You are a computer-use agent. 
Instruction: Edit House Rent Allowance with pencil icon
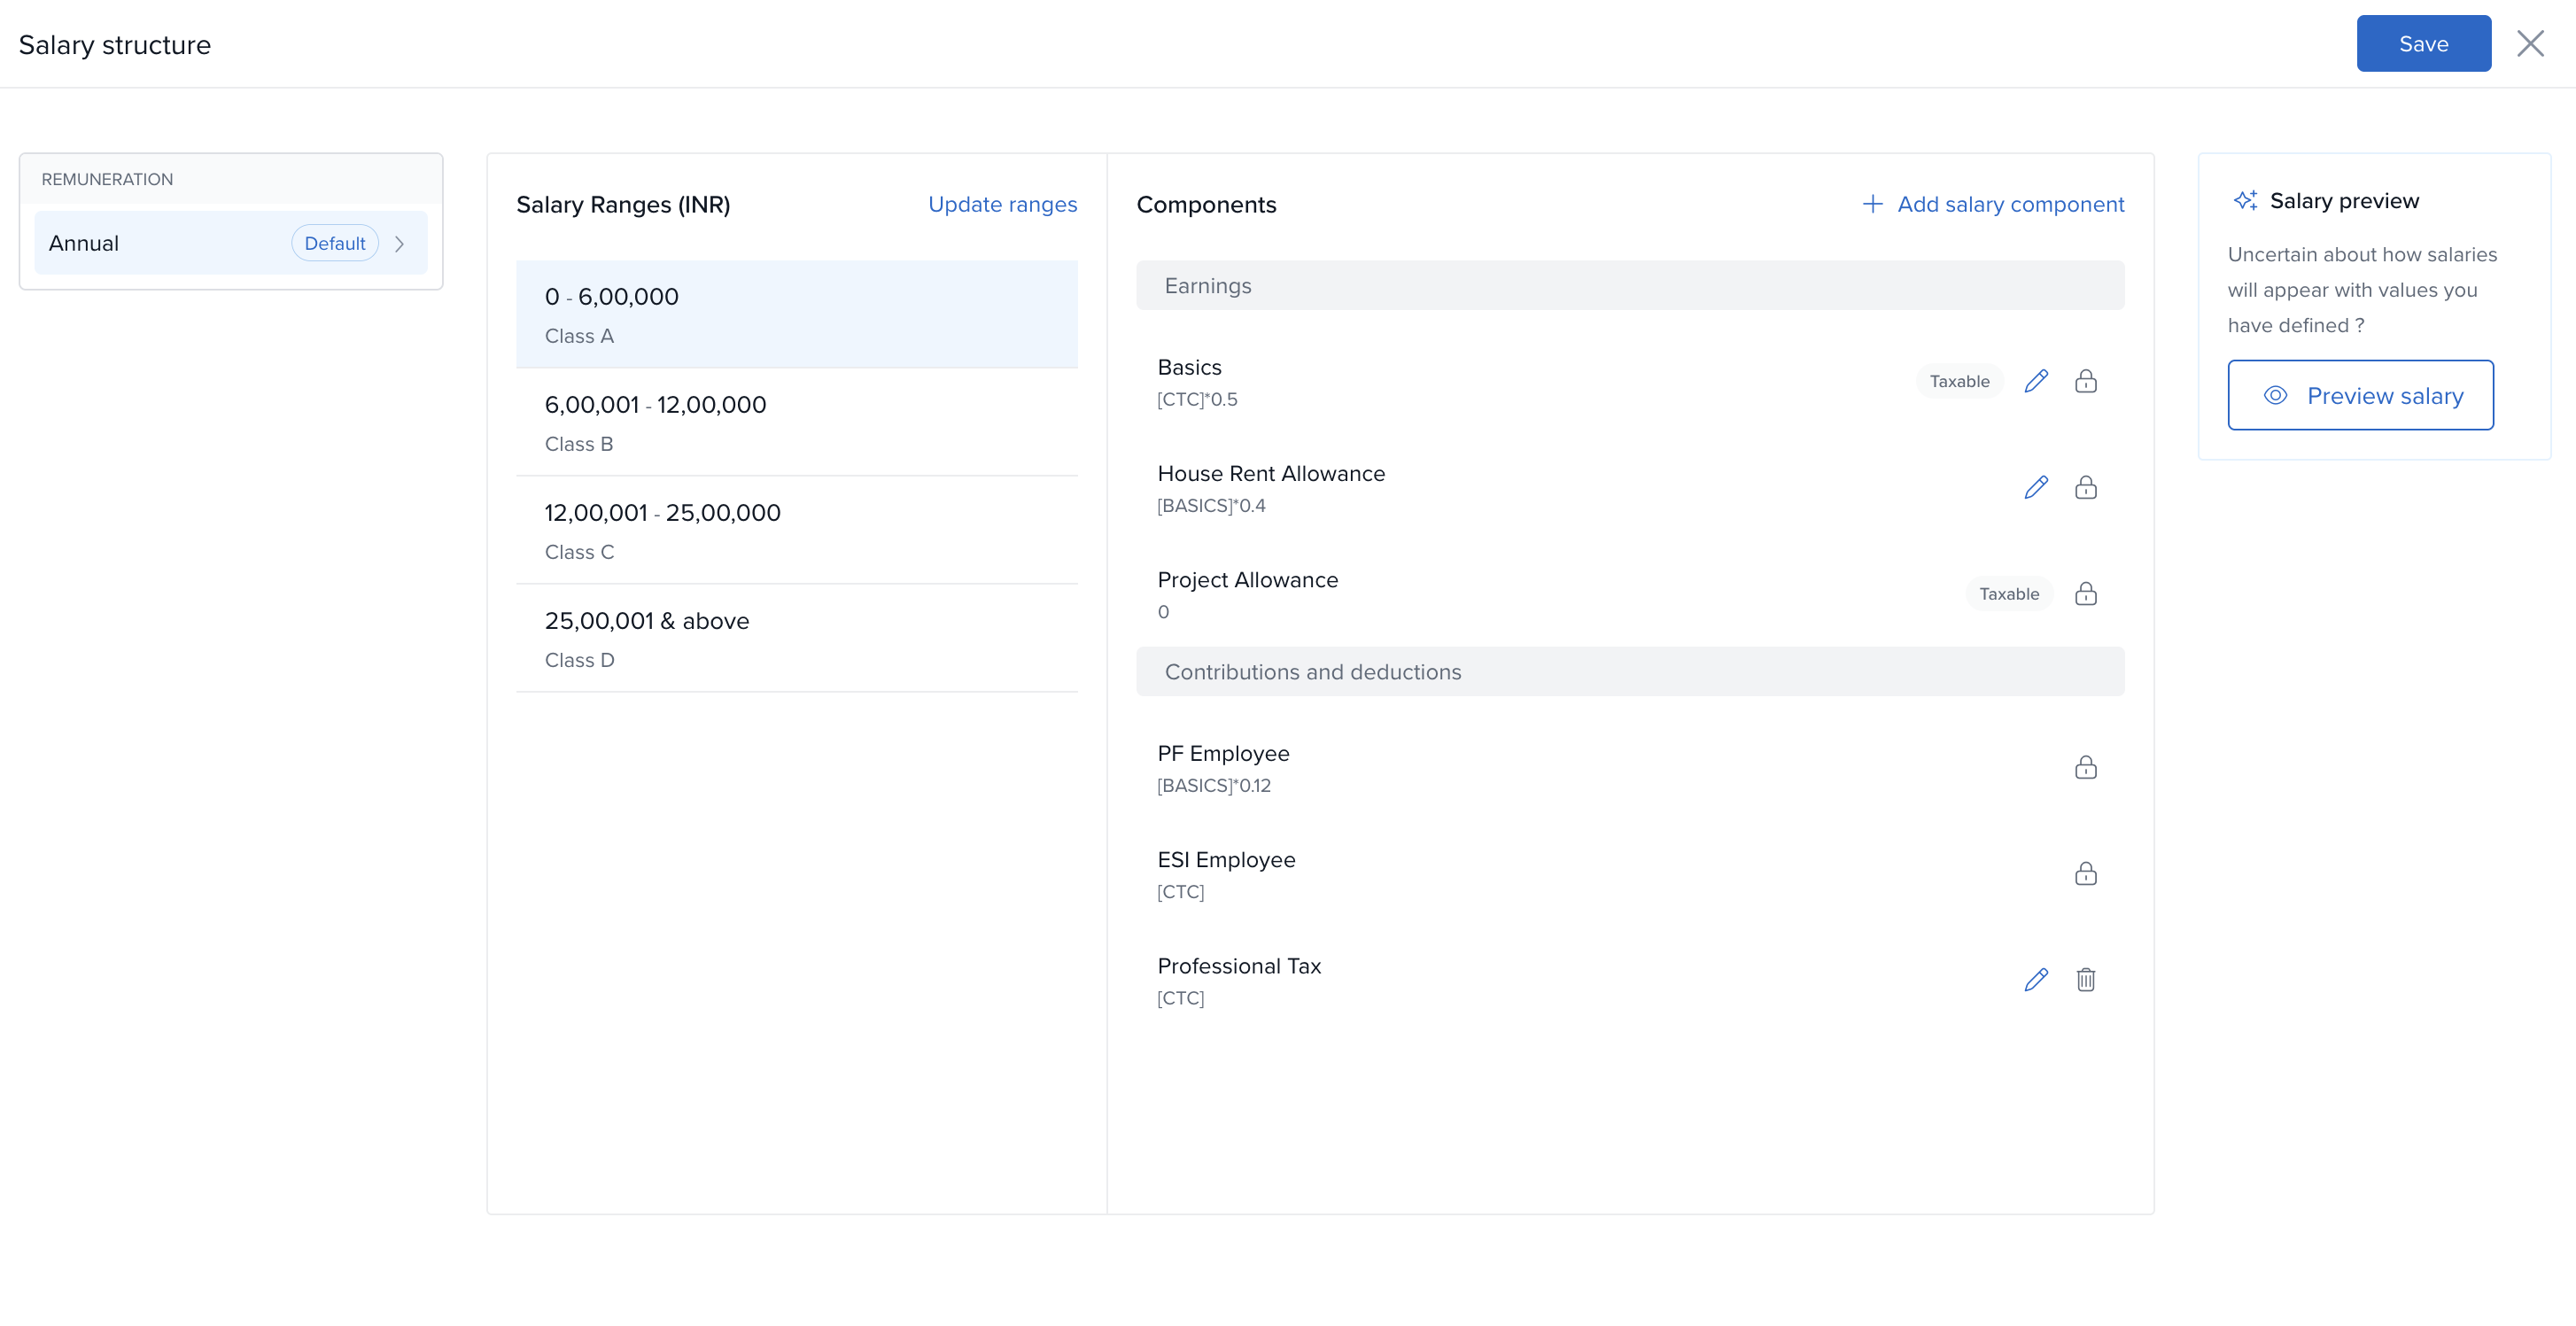2036,487
